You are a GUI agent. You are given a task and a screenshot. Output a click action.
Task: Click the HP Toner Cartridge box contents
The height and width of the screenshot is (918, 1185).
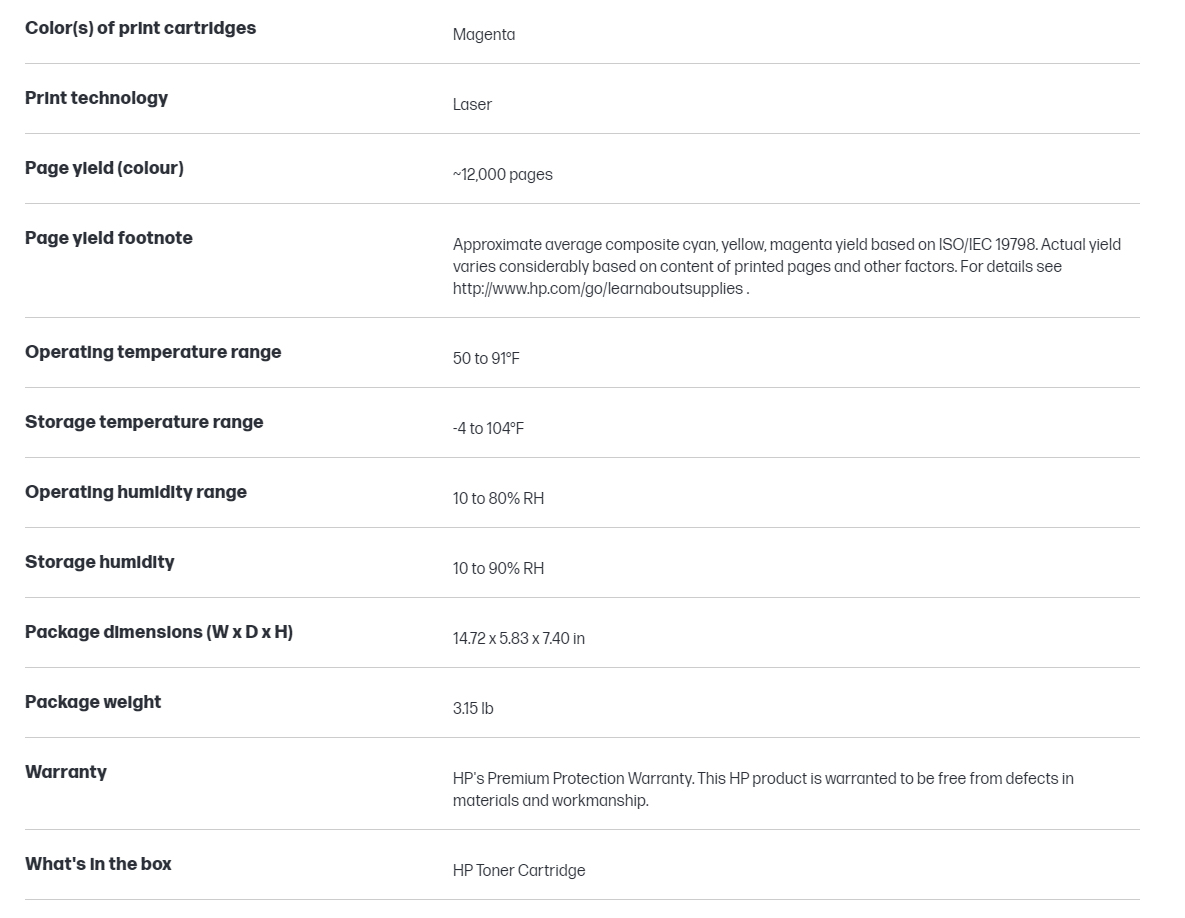[519, 870]
